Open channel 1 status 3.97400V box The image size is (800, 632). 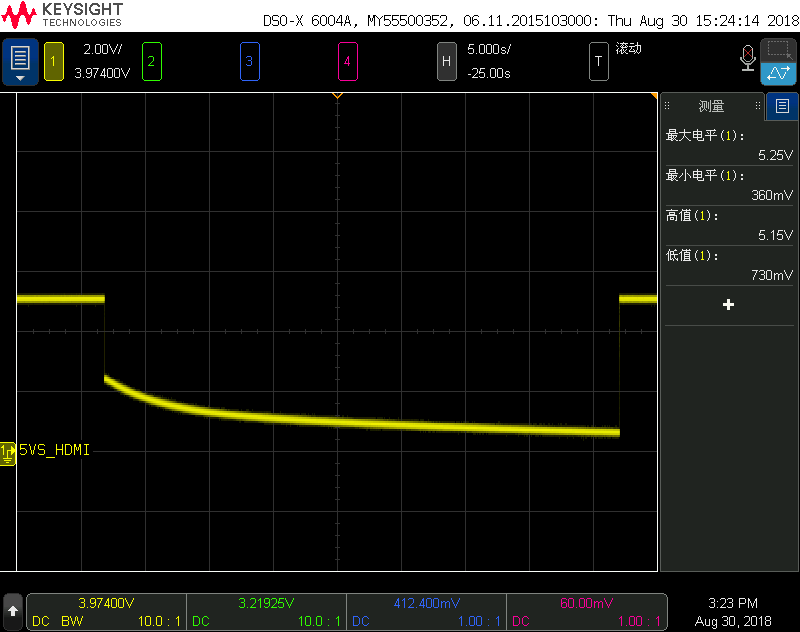tap(106, 612)
